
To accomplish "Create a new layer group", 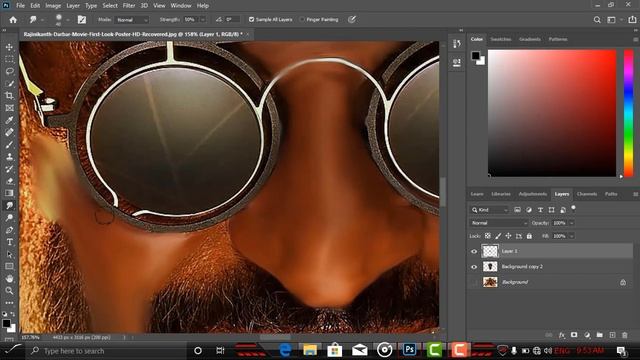I will (600, 335).
